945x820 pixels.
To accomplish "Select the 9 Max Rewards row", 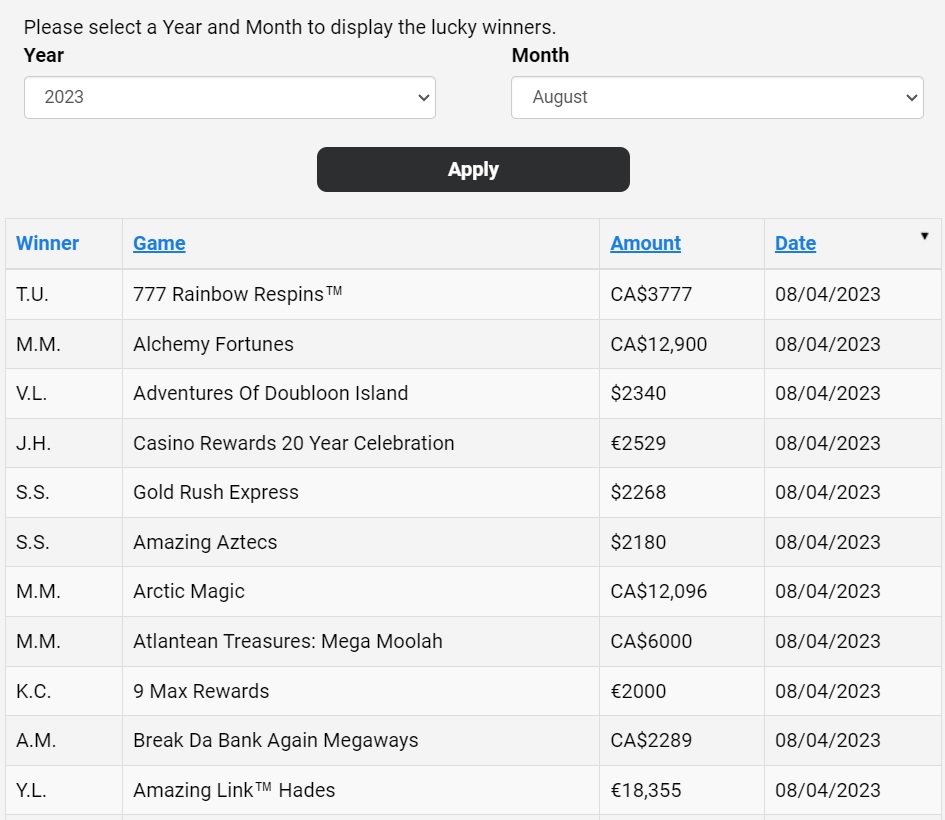I will [x=201, y=691].
